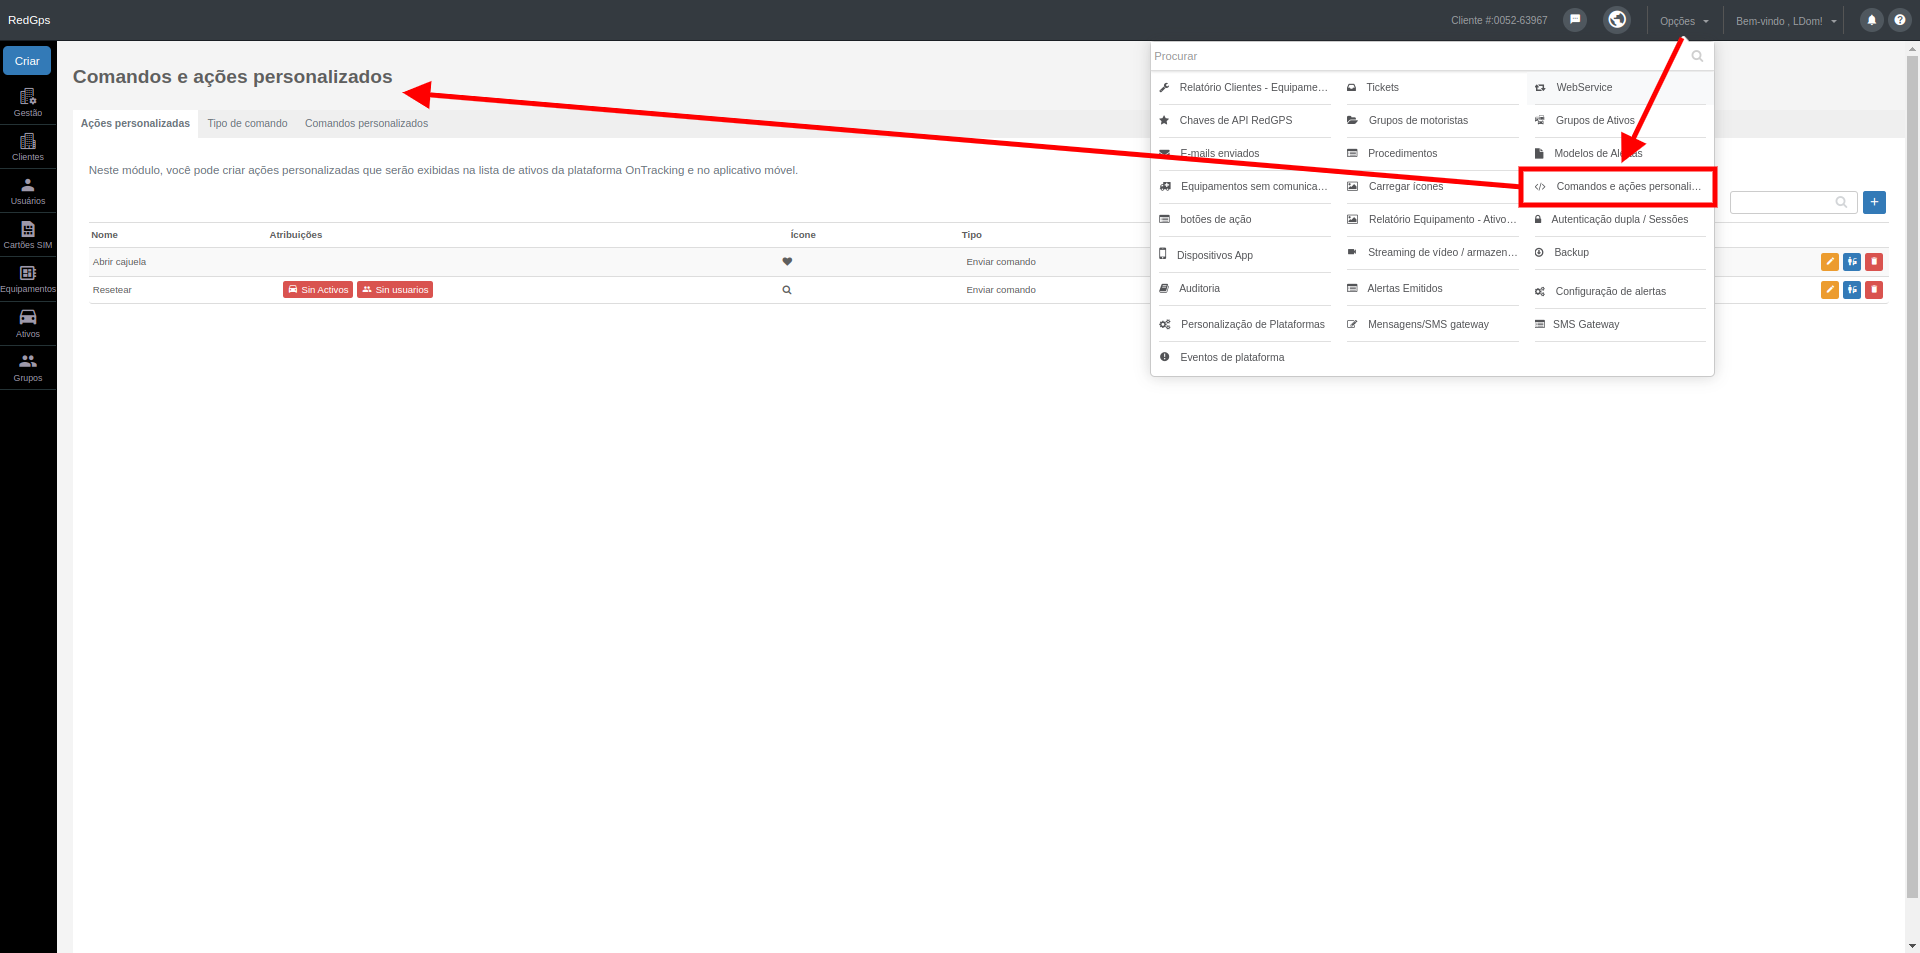Focus the Procurar search field in menu
This screenshot has width=1920, height=953.
pos(1432,56)
